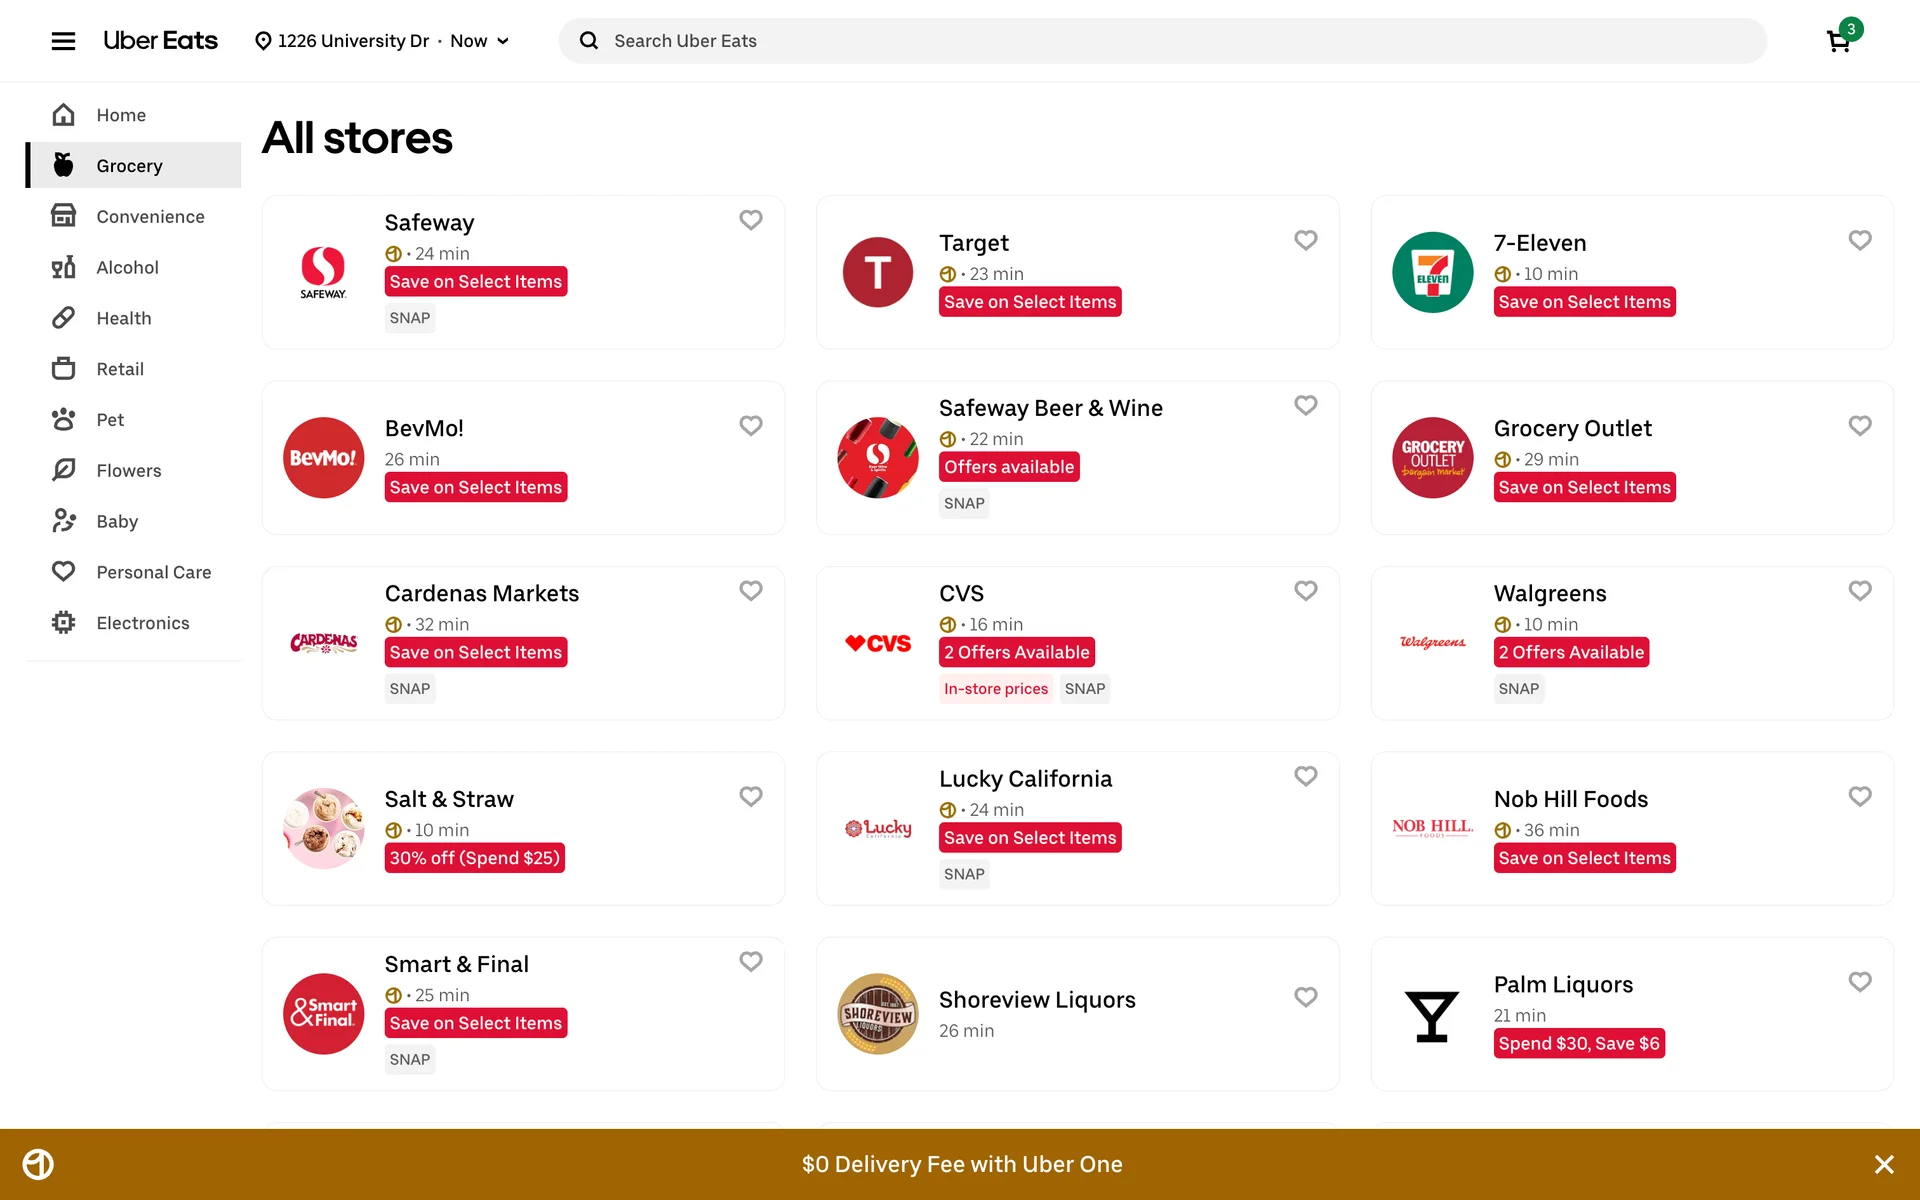Click the 7-Eleven store logo
The width and height of the screenshot is (1920, 1200).
[x=1432, y=272]
